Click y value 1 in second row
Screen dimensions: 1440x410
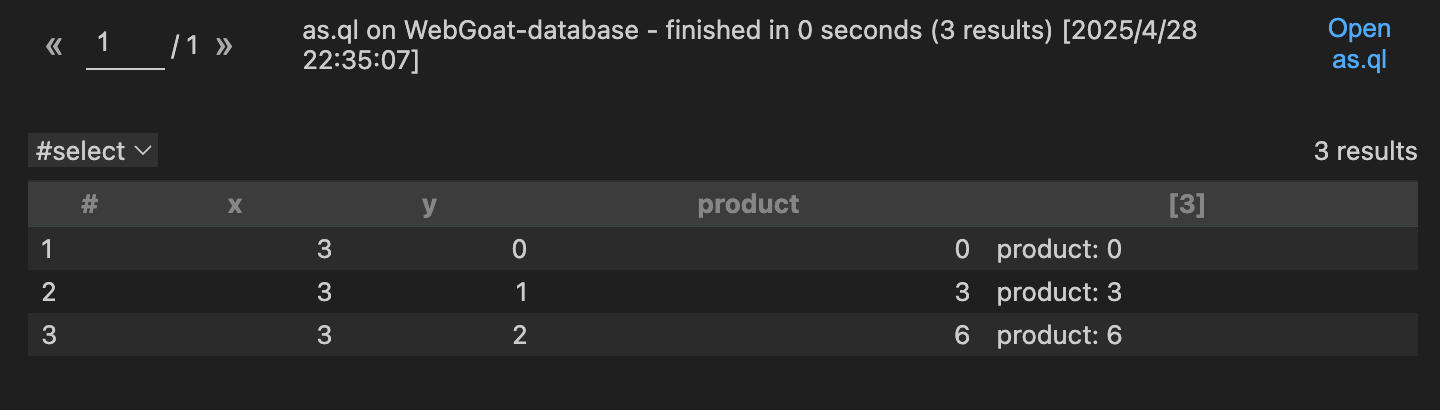pyautogui.click(x=520, y=292)
